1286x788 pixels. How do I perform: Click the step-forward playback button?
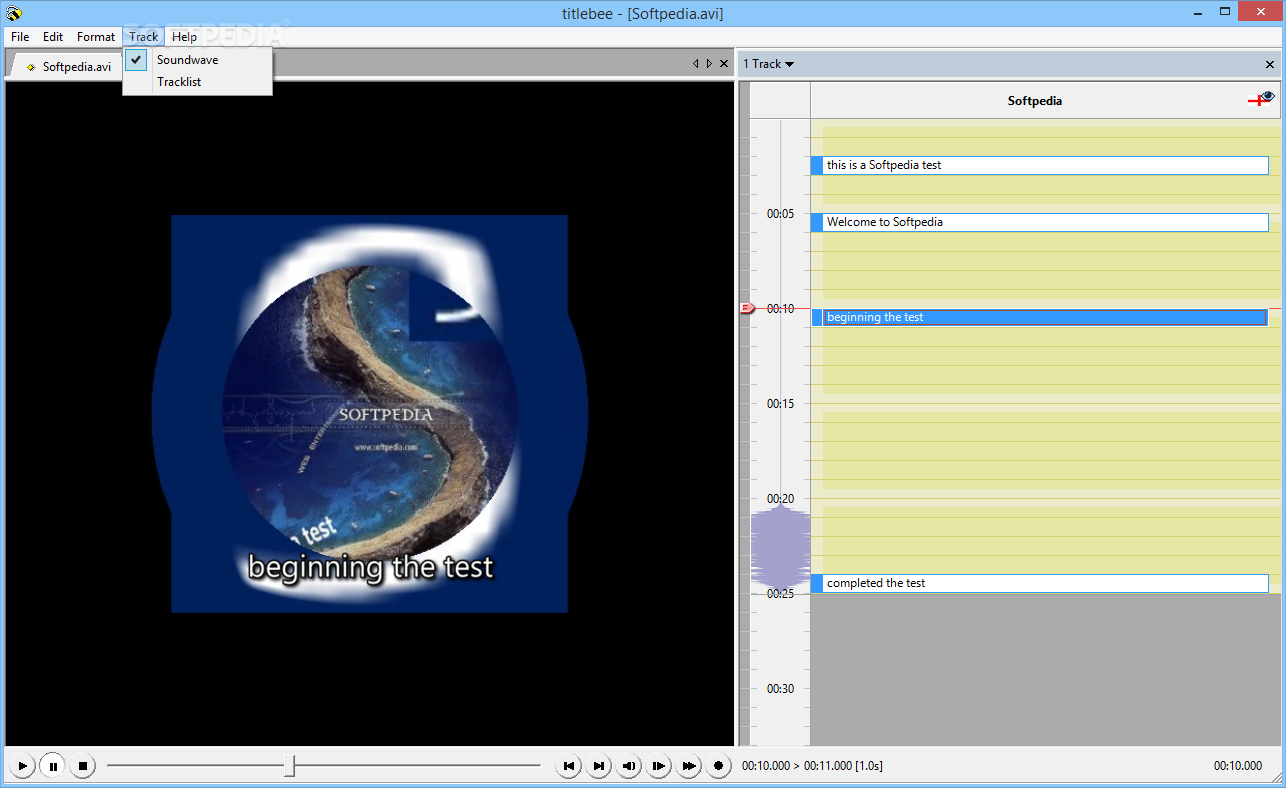point(659,766)
